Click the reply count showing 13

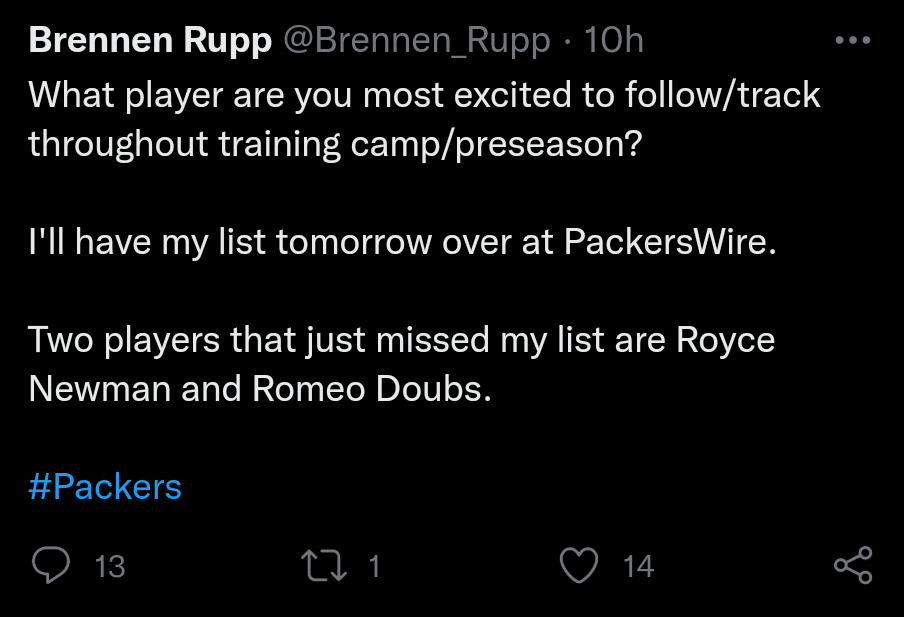pos(109,567)
